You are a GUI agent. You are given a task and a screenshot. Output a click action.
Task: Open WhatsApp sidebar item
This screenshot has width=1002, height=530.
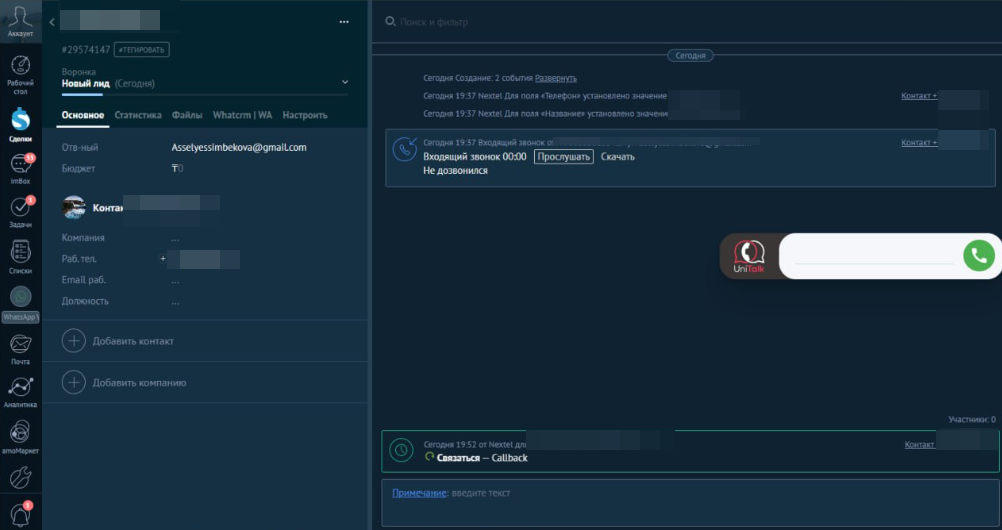(x=20, y=304)
